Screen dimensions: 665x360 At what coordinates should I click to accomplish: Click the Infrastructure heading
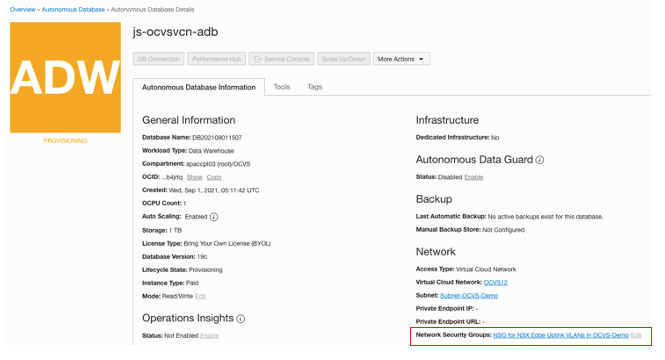click(447, 120)
